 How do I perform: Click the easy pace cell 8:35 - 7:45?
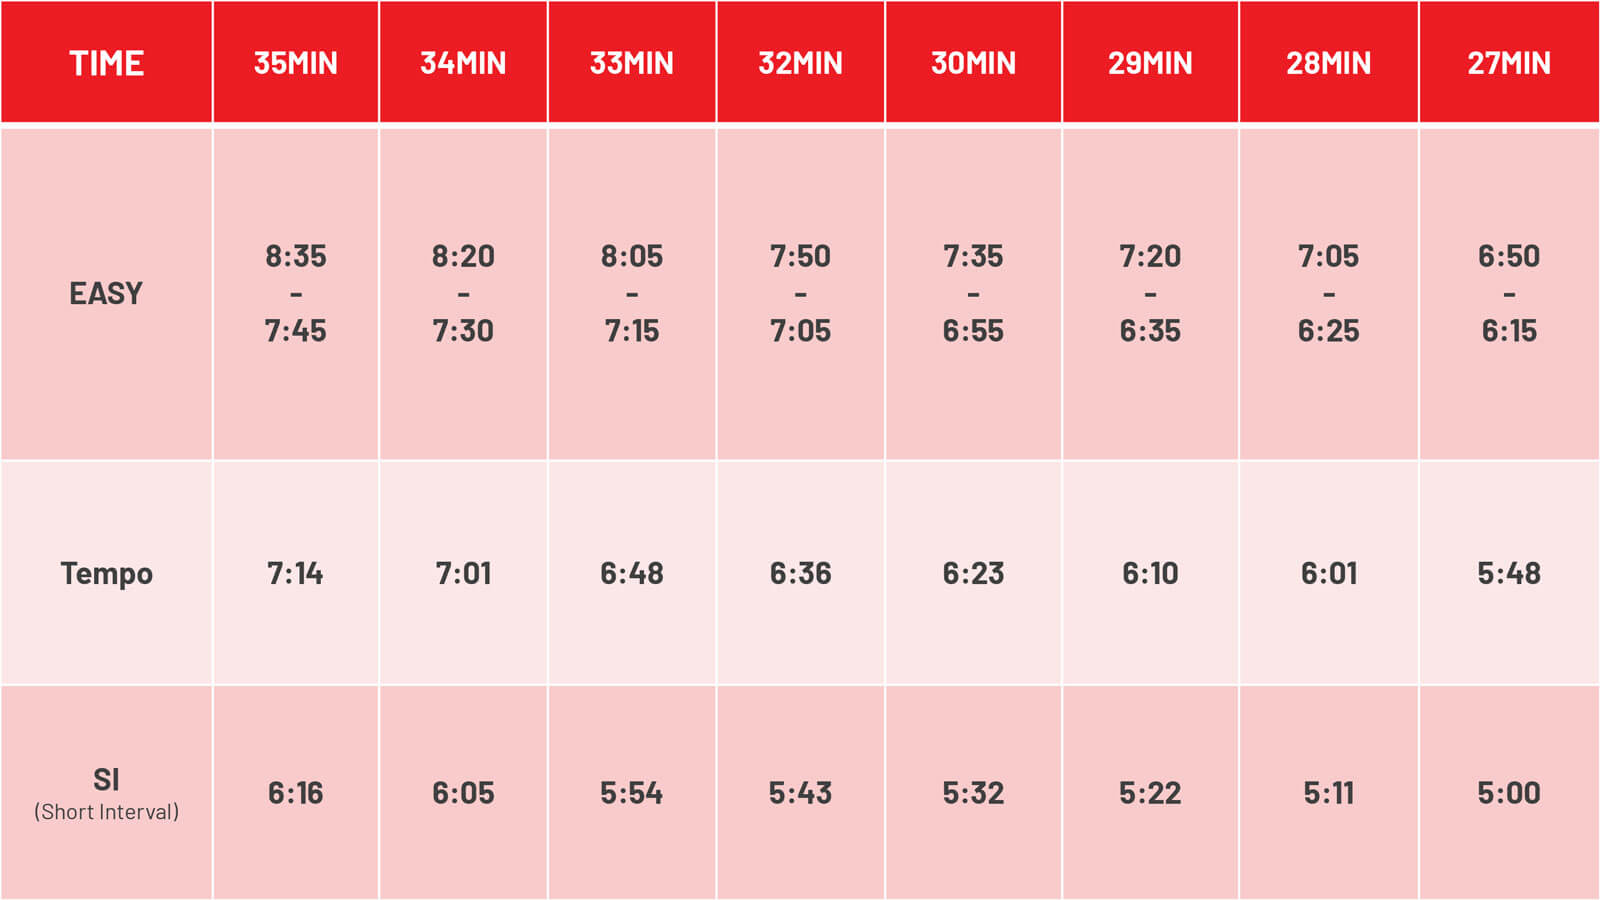pos(296,293)
